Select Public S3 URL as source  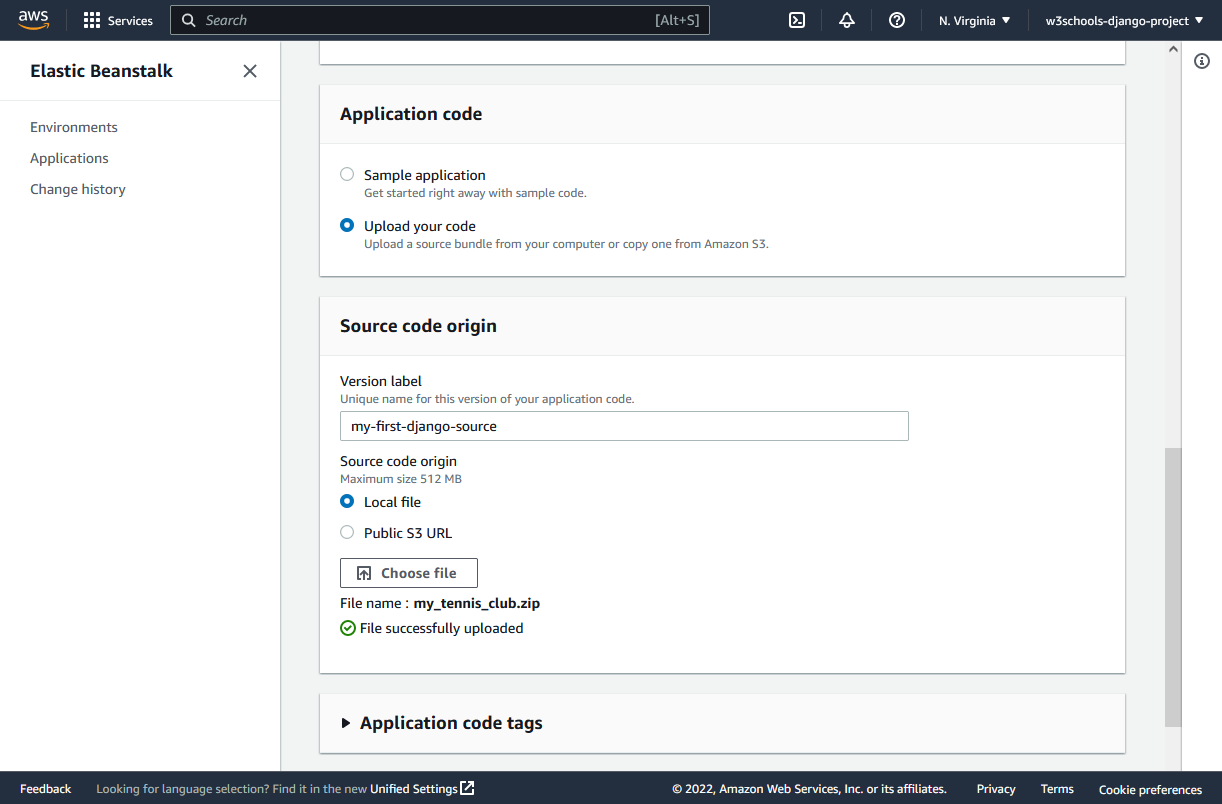click(x=347, y=533)
